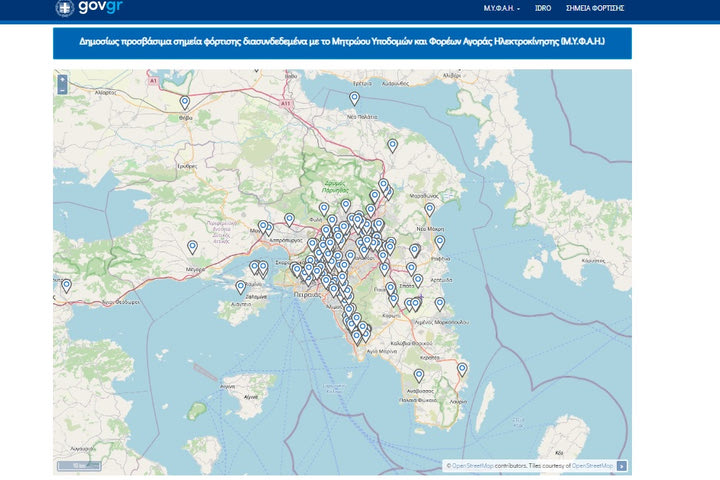Collapse the map attribution panel
Viewport: 720px width, 480px height.
pyautogui.click(x=621, y=466)
